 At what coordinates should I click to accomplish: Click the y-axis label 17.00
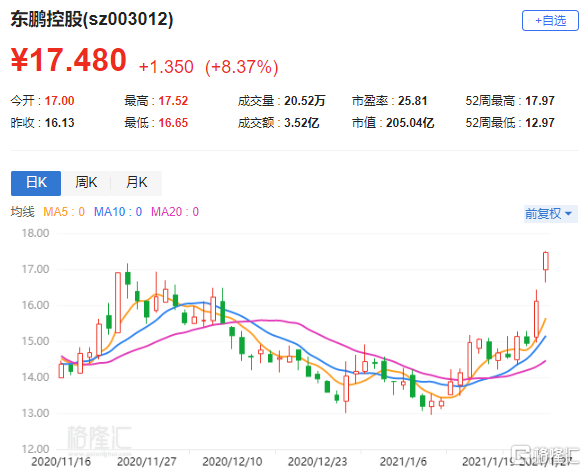[x=35, y=269]
